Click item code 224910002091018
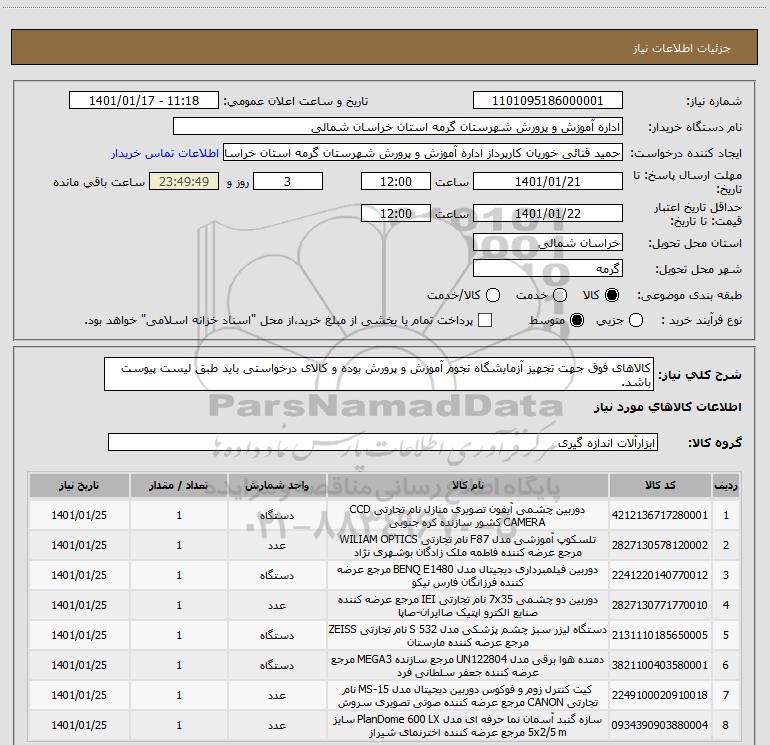 click(660, 695)
